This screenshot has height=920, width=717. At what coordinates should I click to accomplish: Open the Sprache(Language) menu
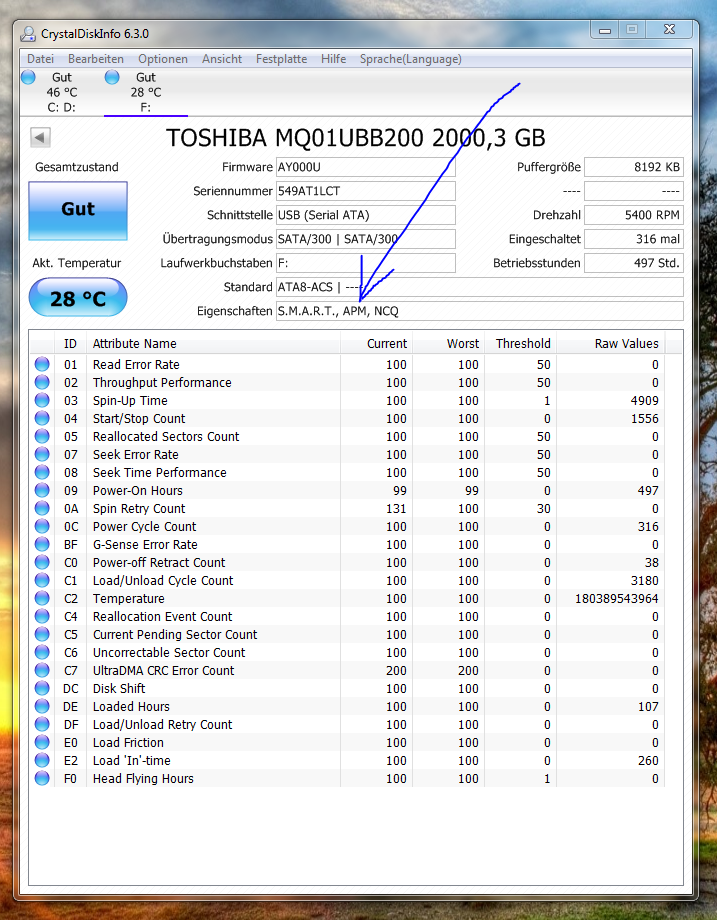pyautogui.click(x=411, y=59)
